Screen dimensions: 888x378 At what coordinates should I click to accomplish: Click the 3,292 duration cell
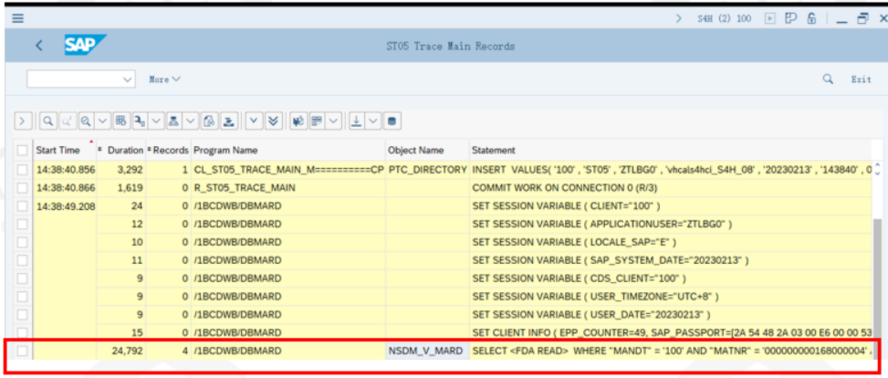(121, 169)
